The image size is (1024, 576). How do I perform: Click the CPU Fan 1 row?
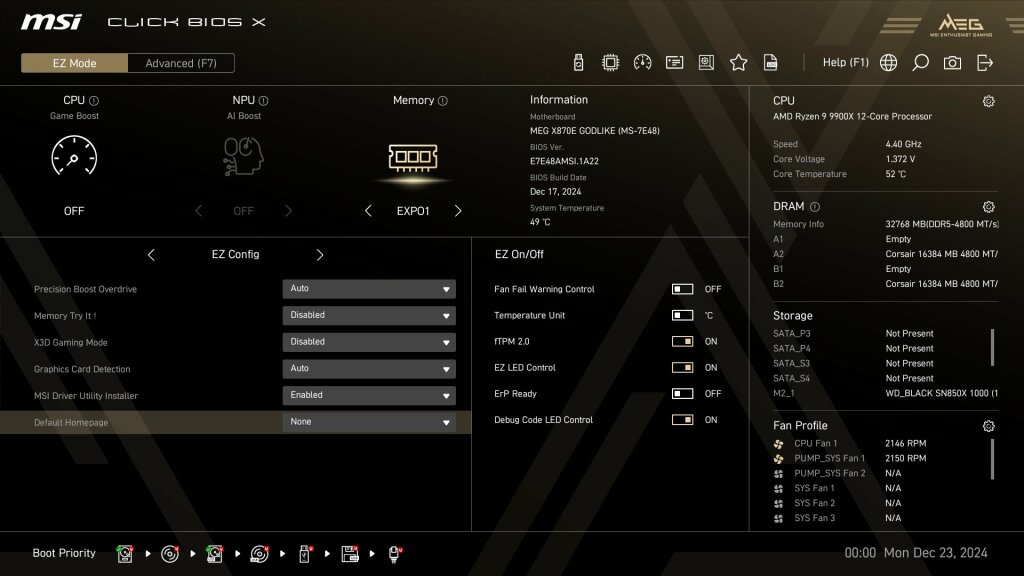point(850,443)
